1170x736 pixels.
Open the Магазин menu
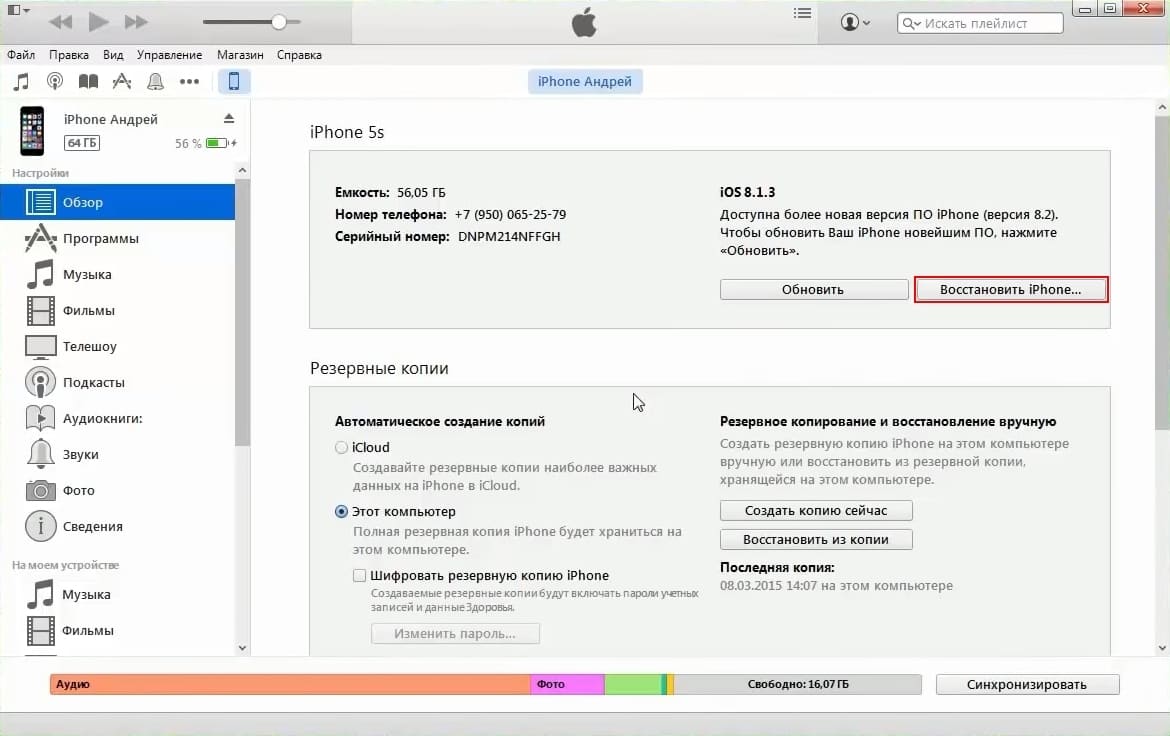(240, 54)
